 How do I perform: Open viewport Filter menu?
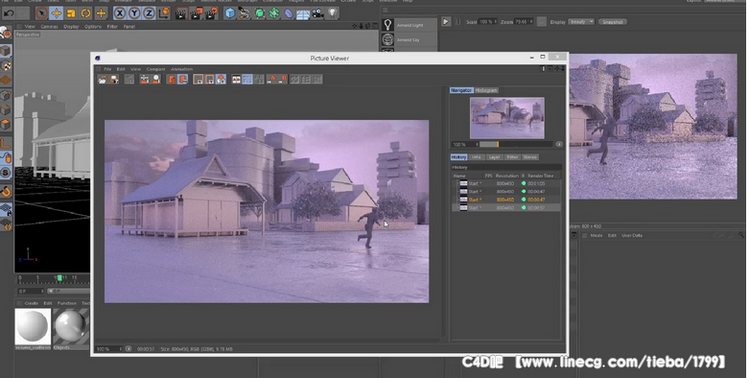coord(112,27)
